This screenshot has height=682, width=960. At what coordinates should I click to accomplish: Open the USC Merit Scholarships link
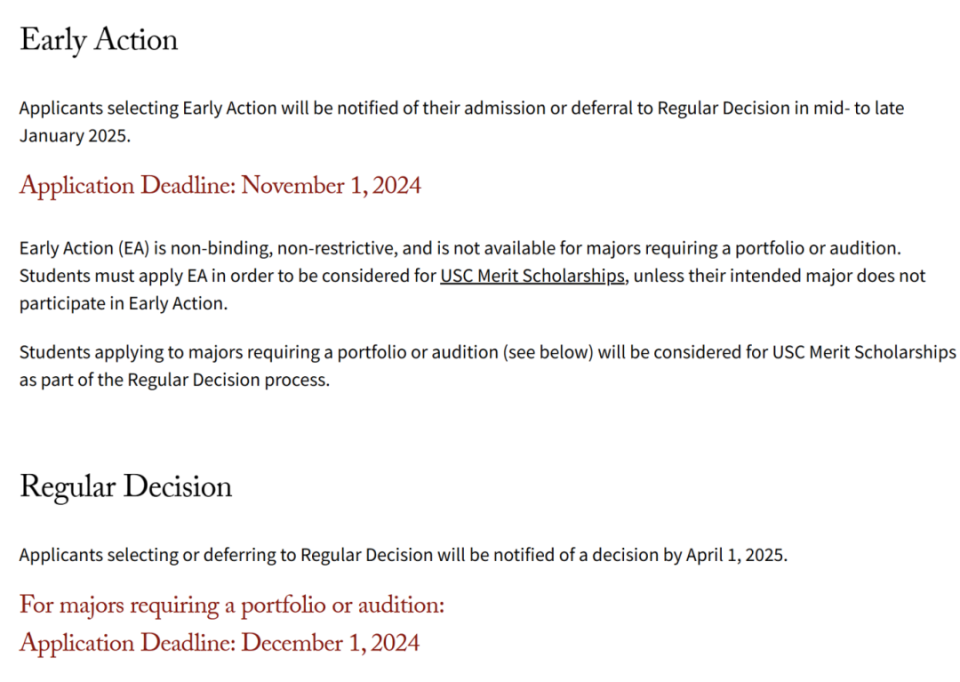[x=532, y=276]
